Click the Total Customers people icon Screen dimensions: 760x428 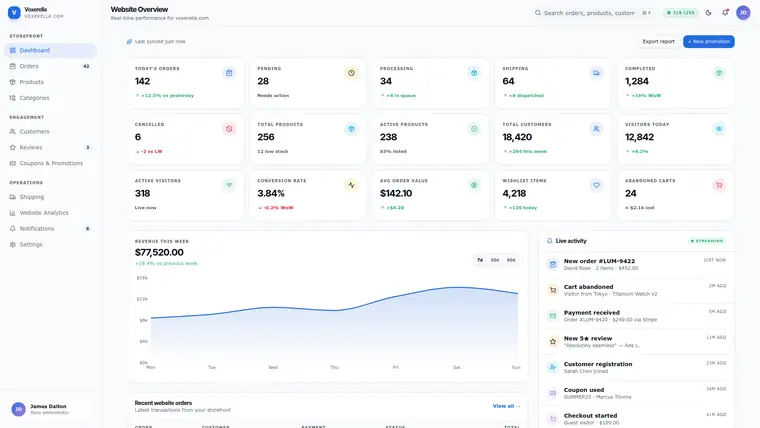(x=596, y=129)
